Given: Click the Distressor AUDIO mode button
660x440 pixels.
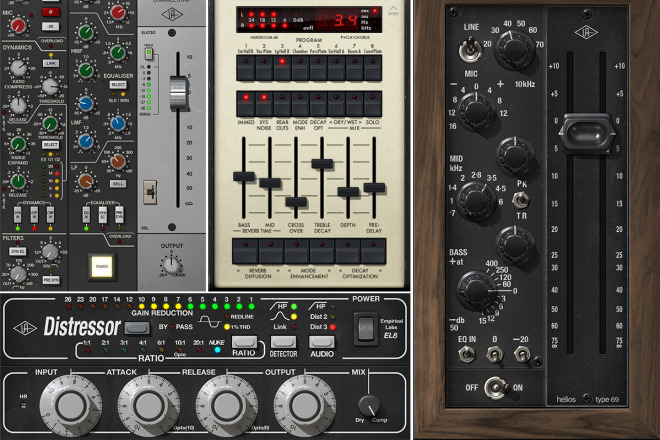Looking at the screenshot, I should [x=322, y=341].
